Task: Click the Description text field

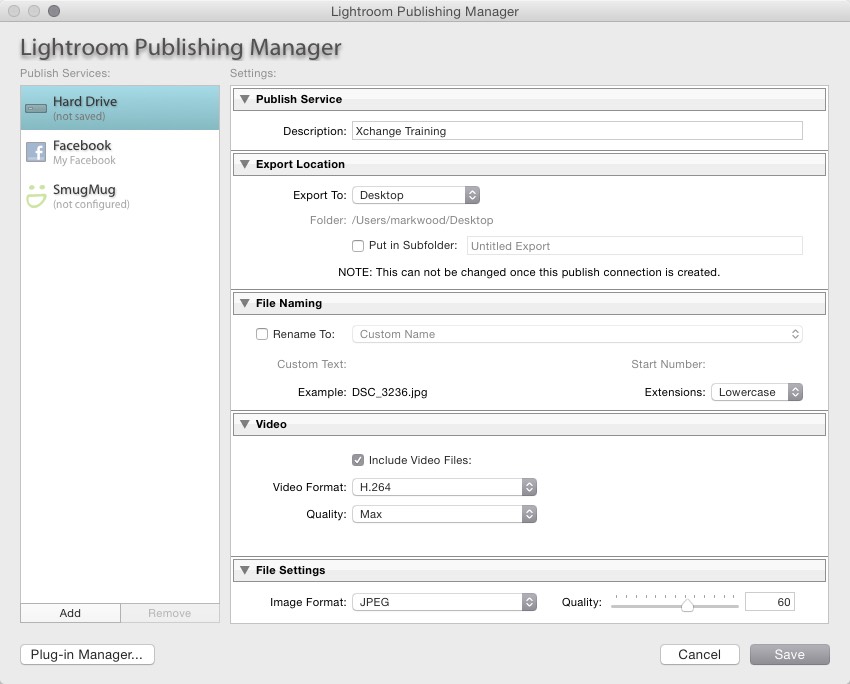Action: (577, 131)
